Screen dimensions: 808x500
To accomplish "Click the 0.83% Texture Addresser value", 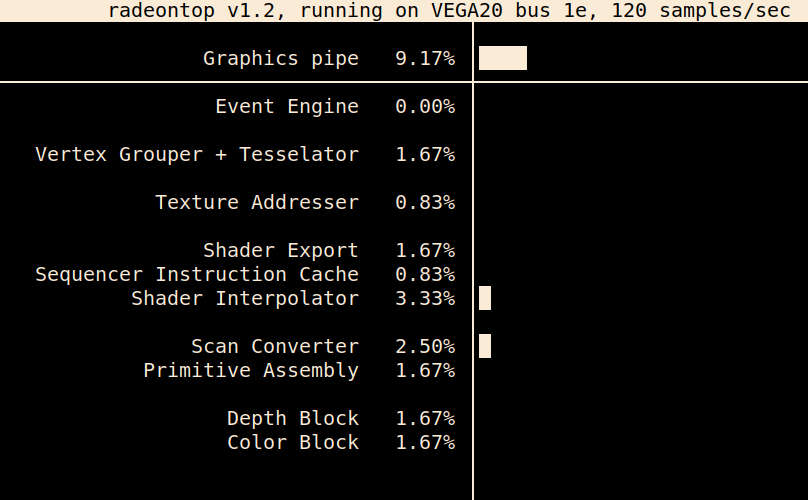I will (x=425, y=203).
